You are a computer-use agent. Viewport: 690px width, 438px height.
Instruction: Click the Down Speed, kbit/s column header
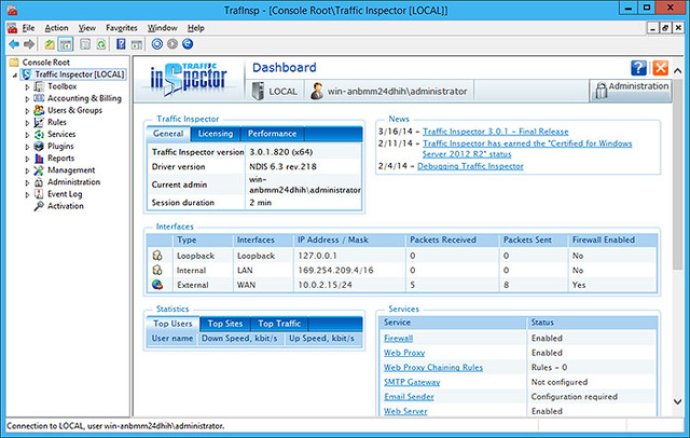tap(239, 339)
